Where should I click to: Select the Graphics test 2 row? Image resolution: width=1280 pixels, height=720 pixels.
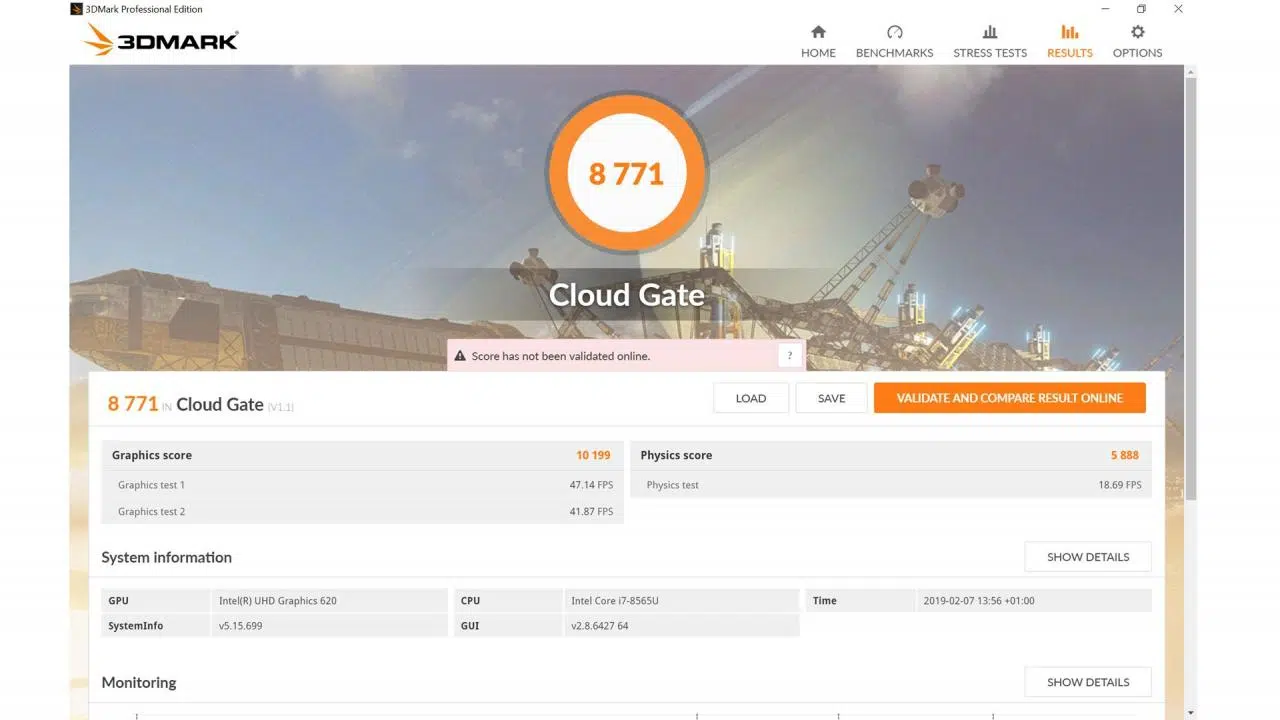click(x=363, y=511)
